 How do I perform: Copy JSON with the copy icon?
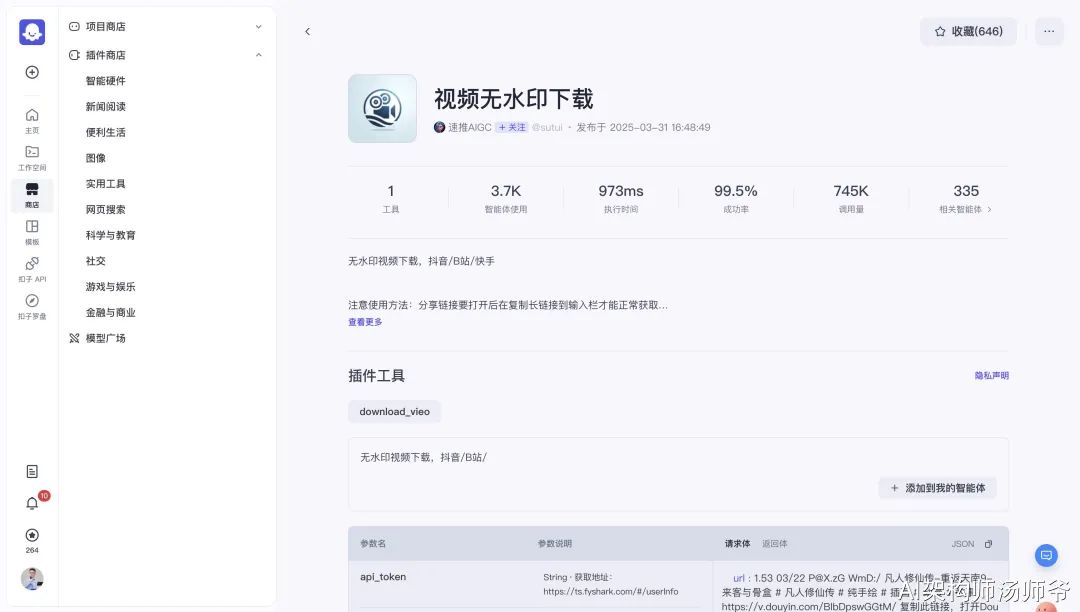click(x=988, y=544)
